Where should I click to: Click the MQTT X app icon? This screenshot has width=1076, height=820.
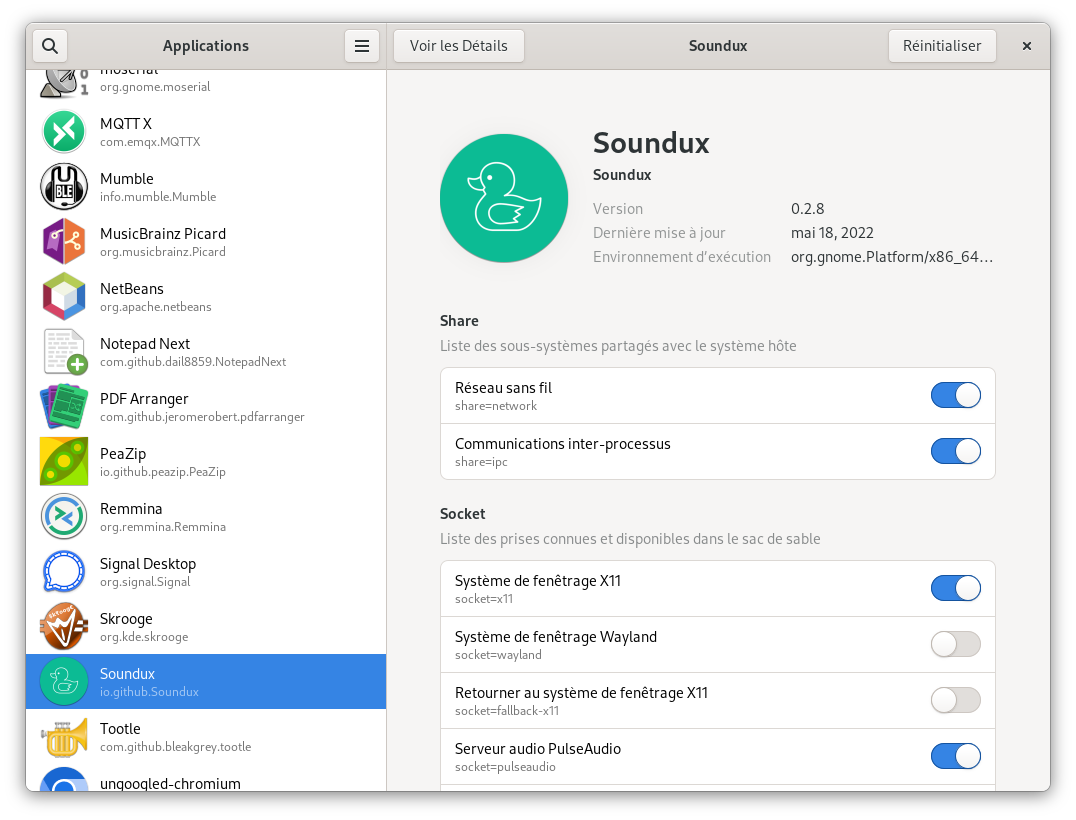[x=64, y=132]
